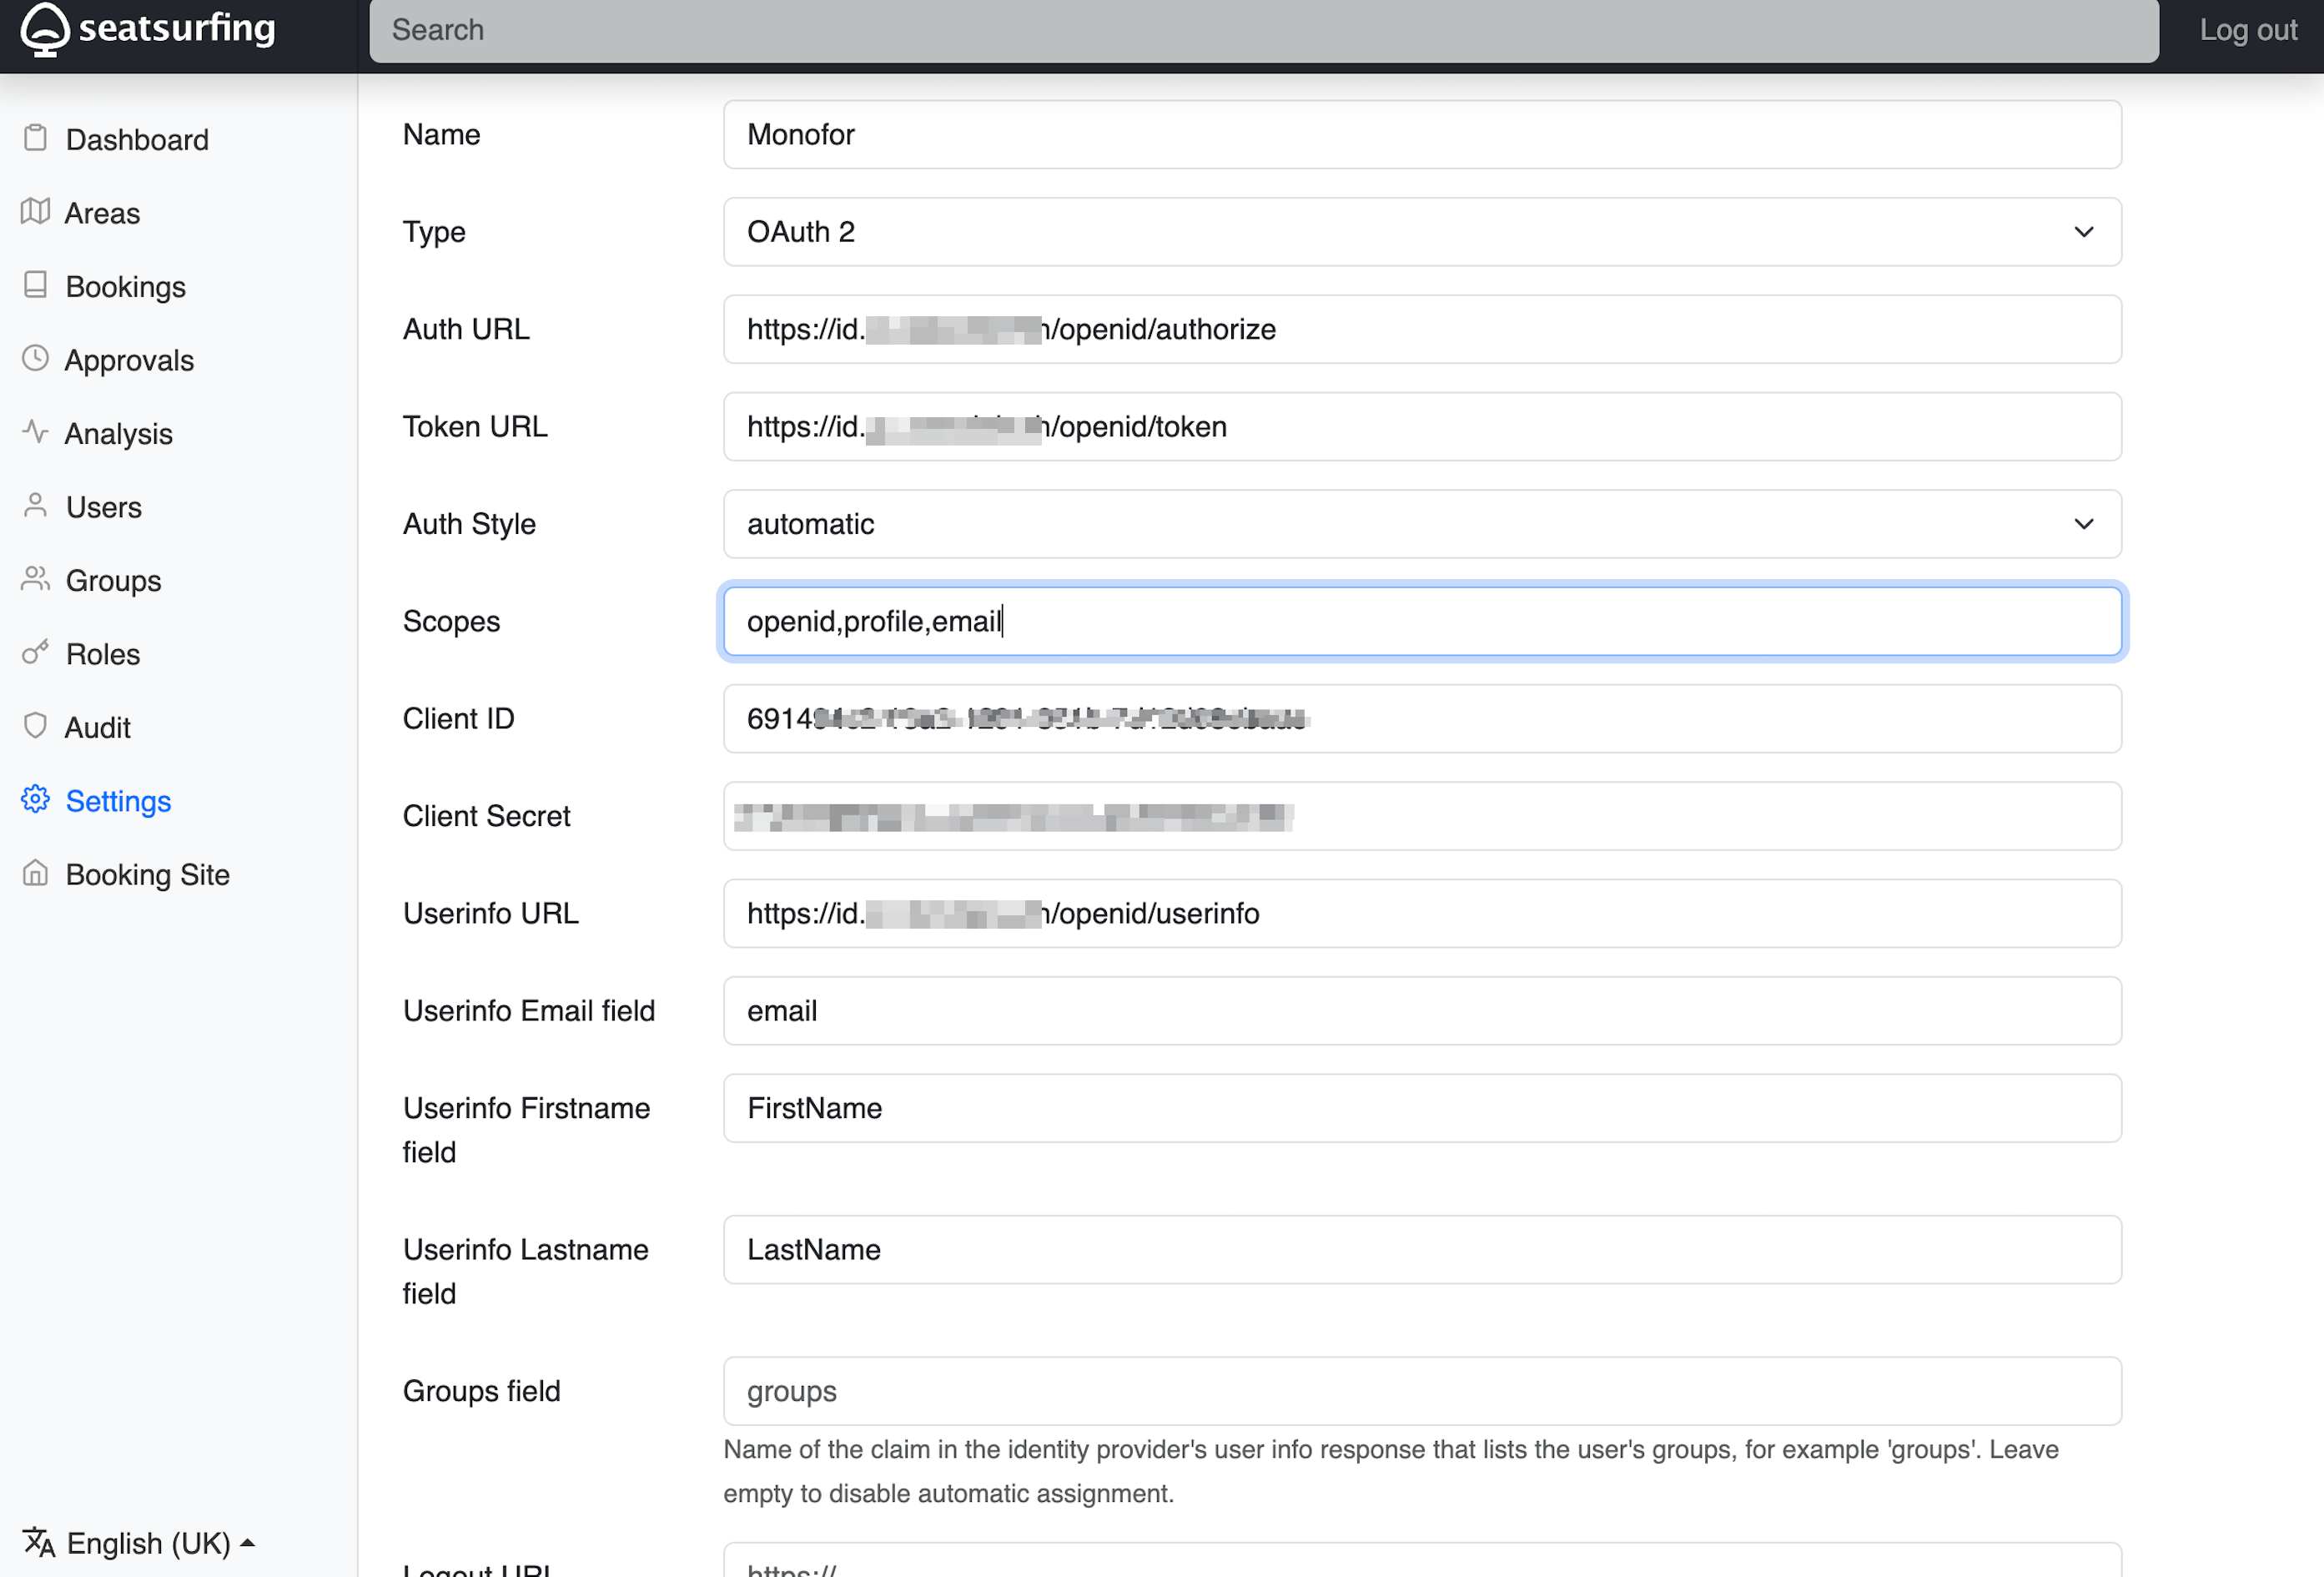The image size is (2324, 1577).
Task: Open the Type dropdown showing OAuth 2
Action: (x=1421, y=232)
